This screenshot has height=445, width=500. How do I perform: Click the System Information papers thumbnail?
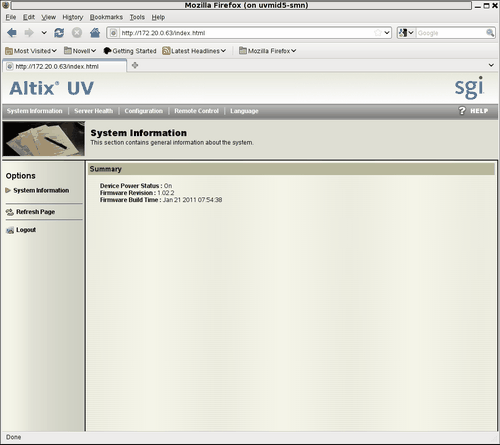tap(44, 139)
